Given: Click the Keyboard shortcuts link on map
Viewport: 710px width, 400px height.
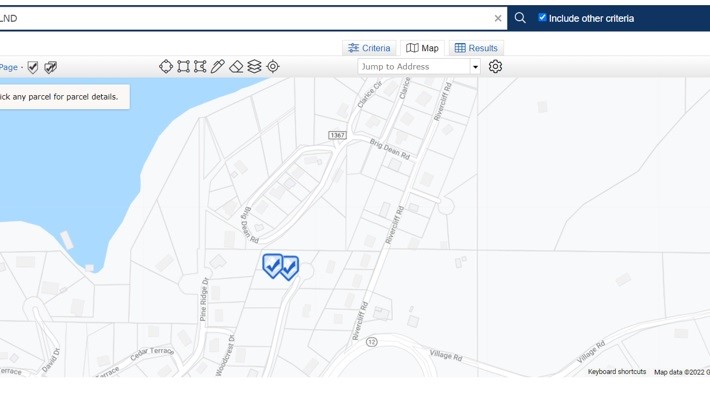Looking at the screenshot, I should (617, 371).
